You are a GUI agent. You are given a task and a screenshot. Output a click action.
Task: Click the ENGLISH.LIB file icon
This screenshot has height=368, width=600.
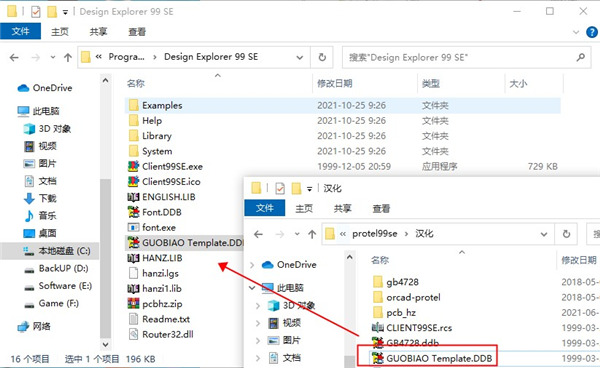(x=133, y=197)
